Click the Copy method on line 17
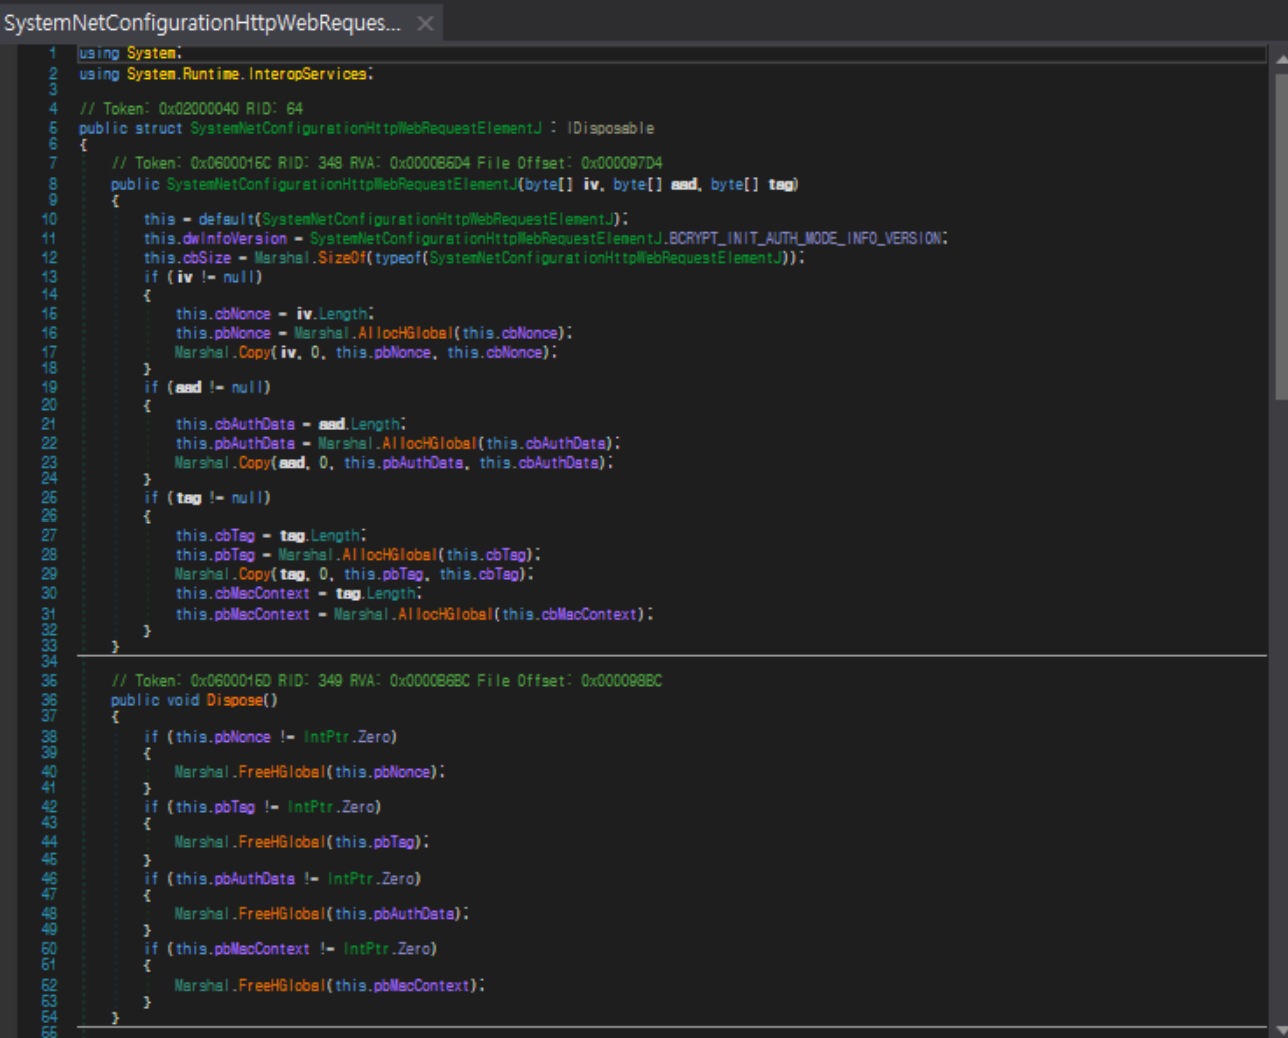The image size is (1288, 1038). point(254,352)
